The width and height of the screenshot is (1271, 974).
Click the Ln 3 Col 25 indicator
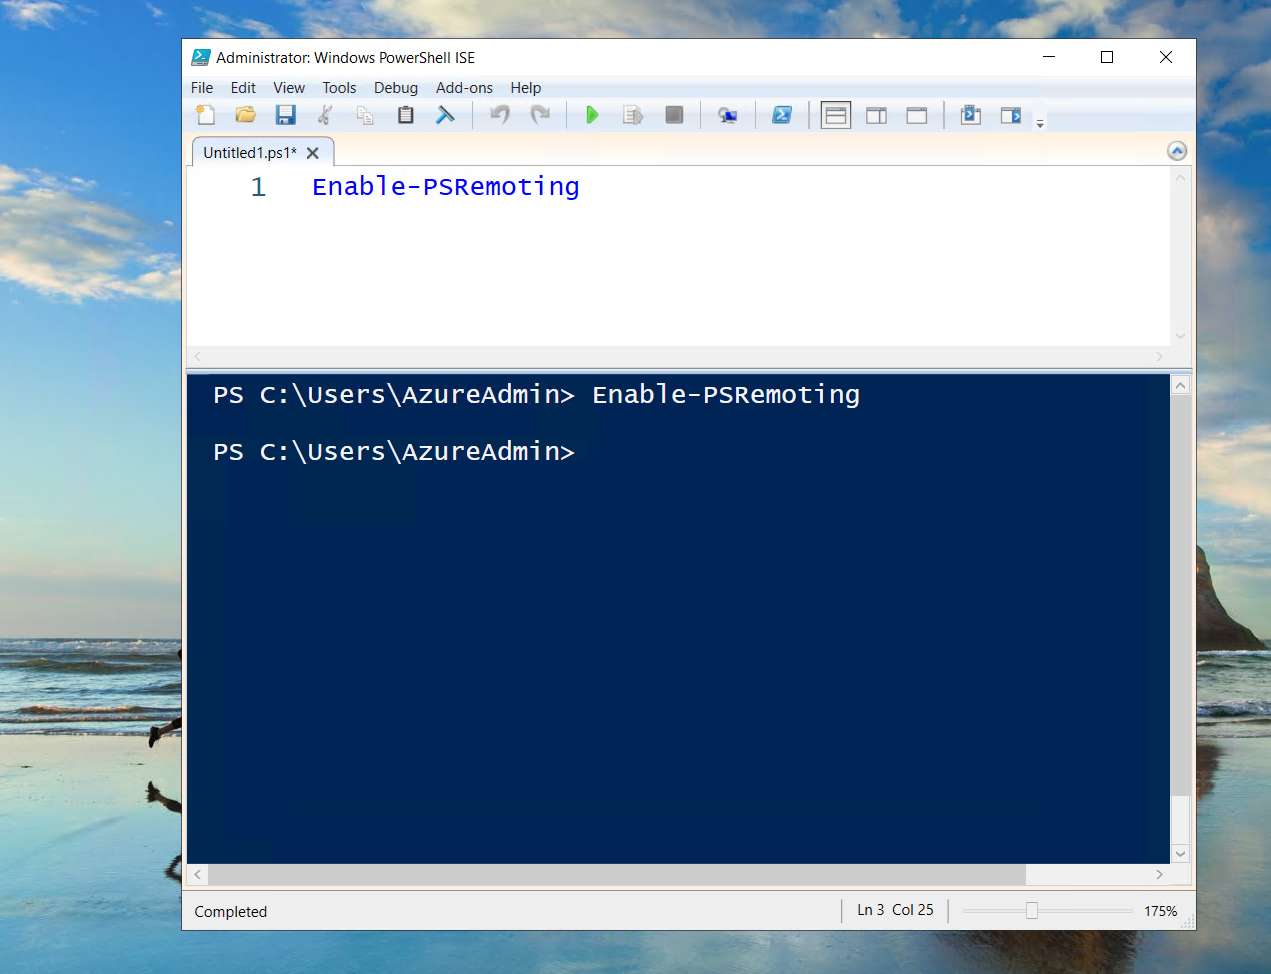coord(895,910)
